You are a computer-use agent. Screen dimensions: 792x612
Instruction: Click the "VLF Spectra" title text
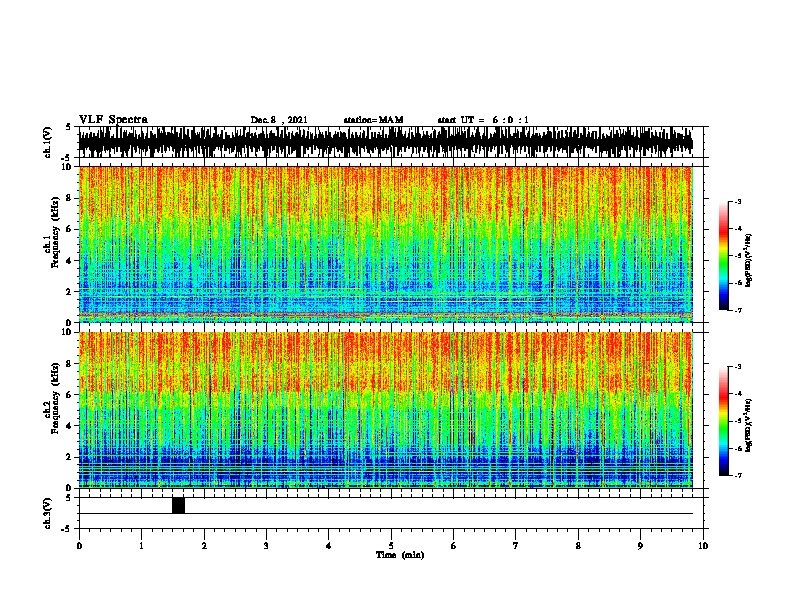113,120
